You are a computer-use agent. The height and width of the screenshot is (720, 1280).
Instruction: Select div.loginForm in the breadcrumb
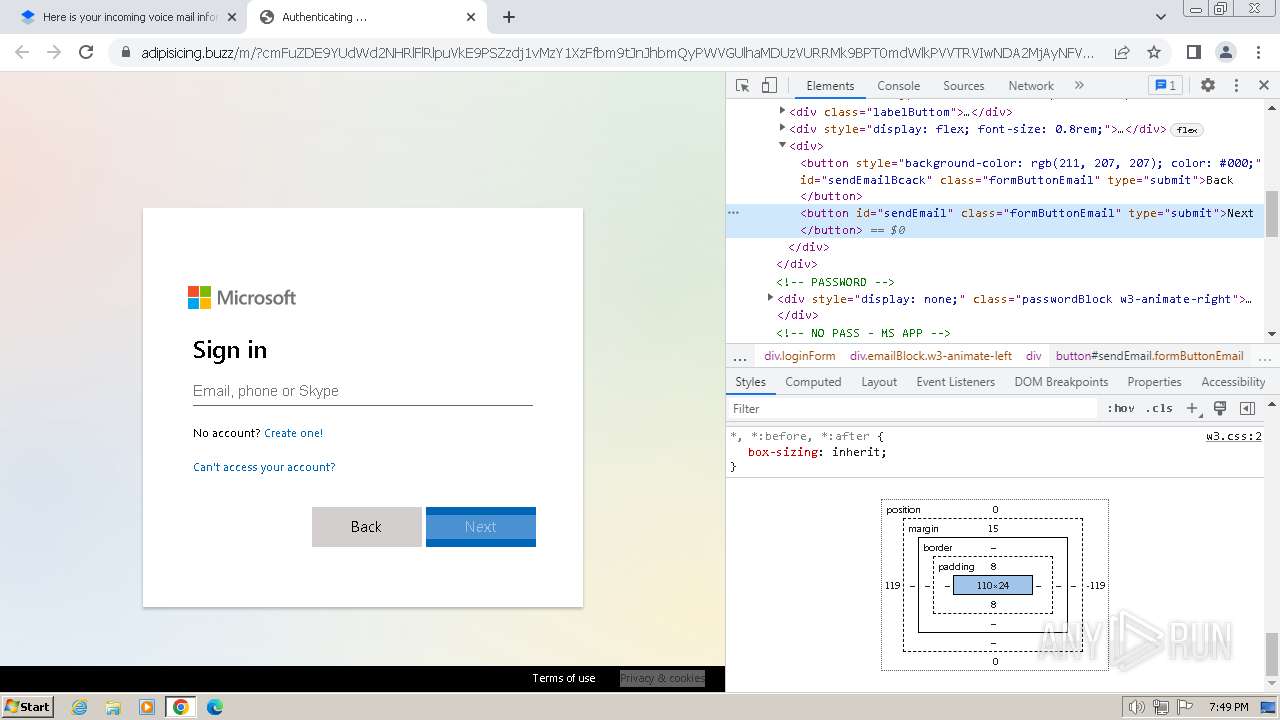coord(799,356)
